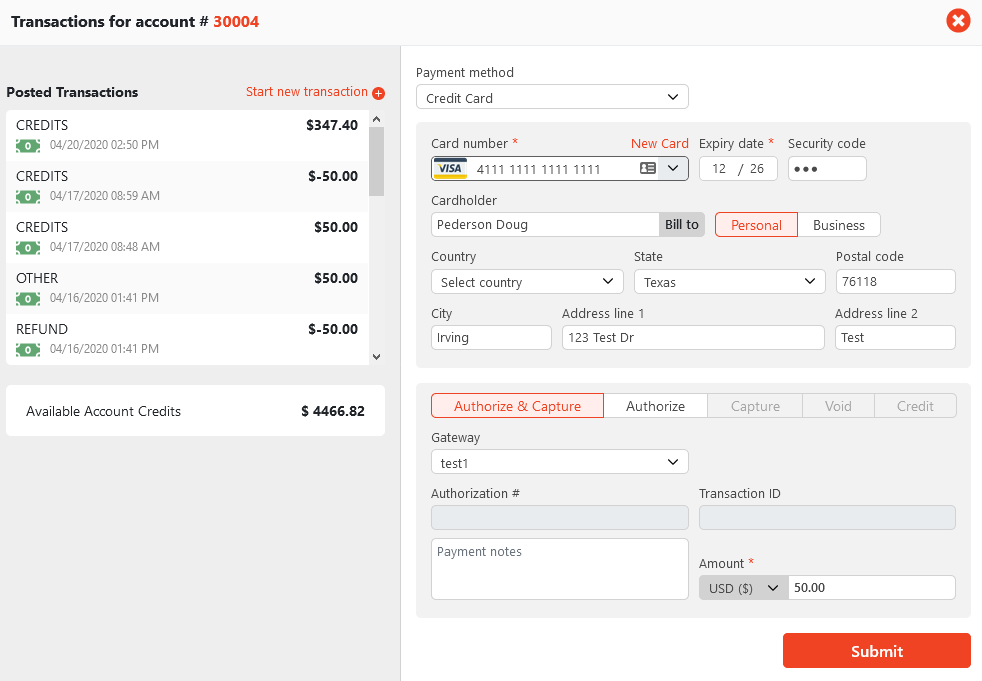The width and height of the screenshot is (982, 681).
Task: Click the plus icon beside Start new transaction
Action: point(378,93)
